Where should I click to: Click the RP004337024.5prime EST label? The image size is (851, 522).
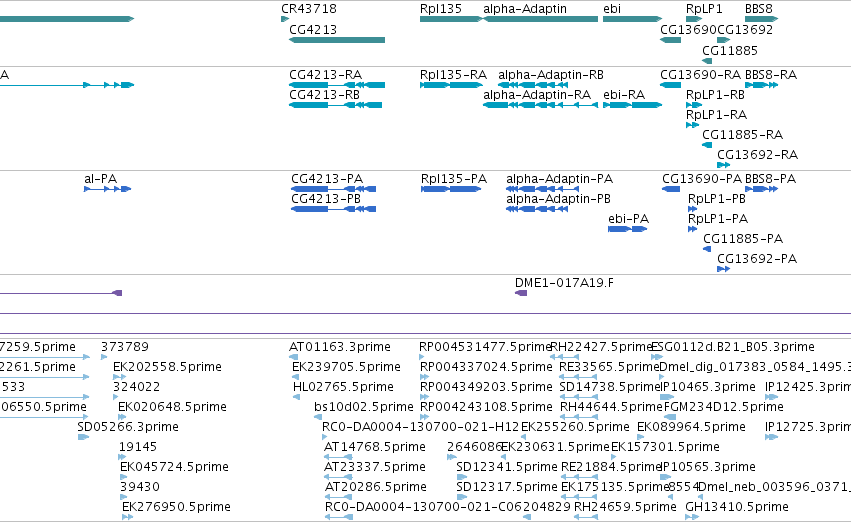click(x=486, y=367)
